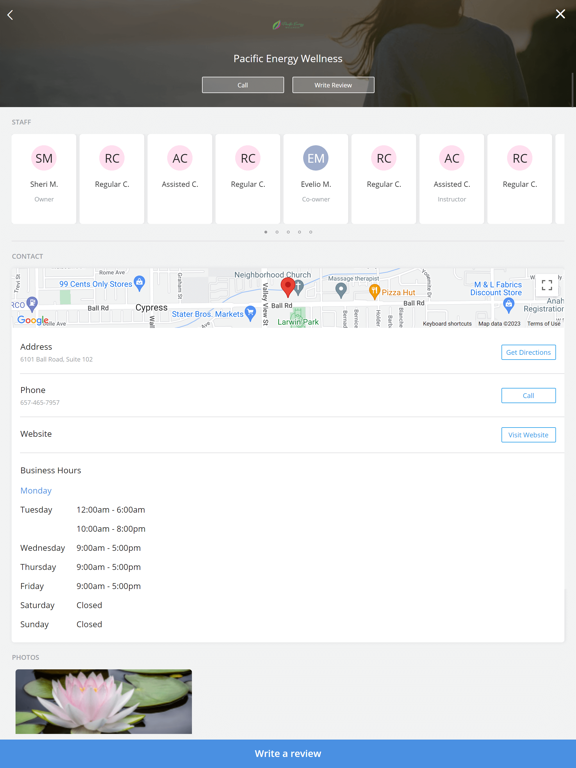The height and width of the screenshot is (768, 576).
Task: Select the EM avatar for Evelio M.
Action: (316, 158)
